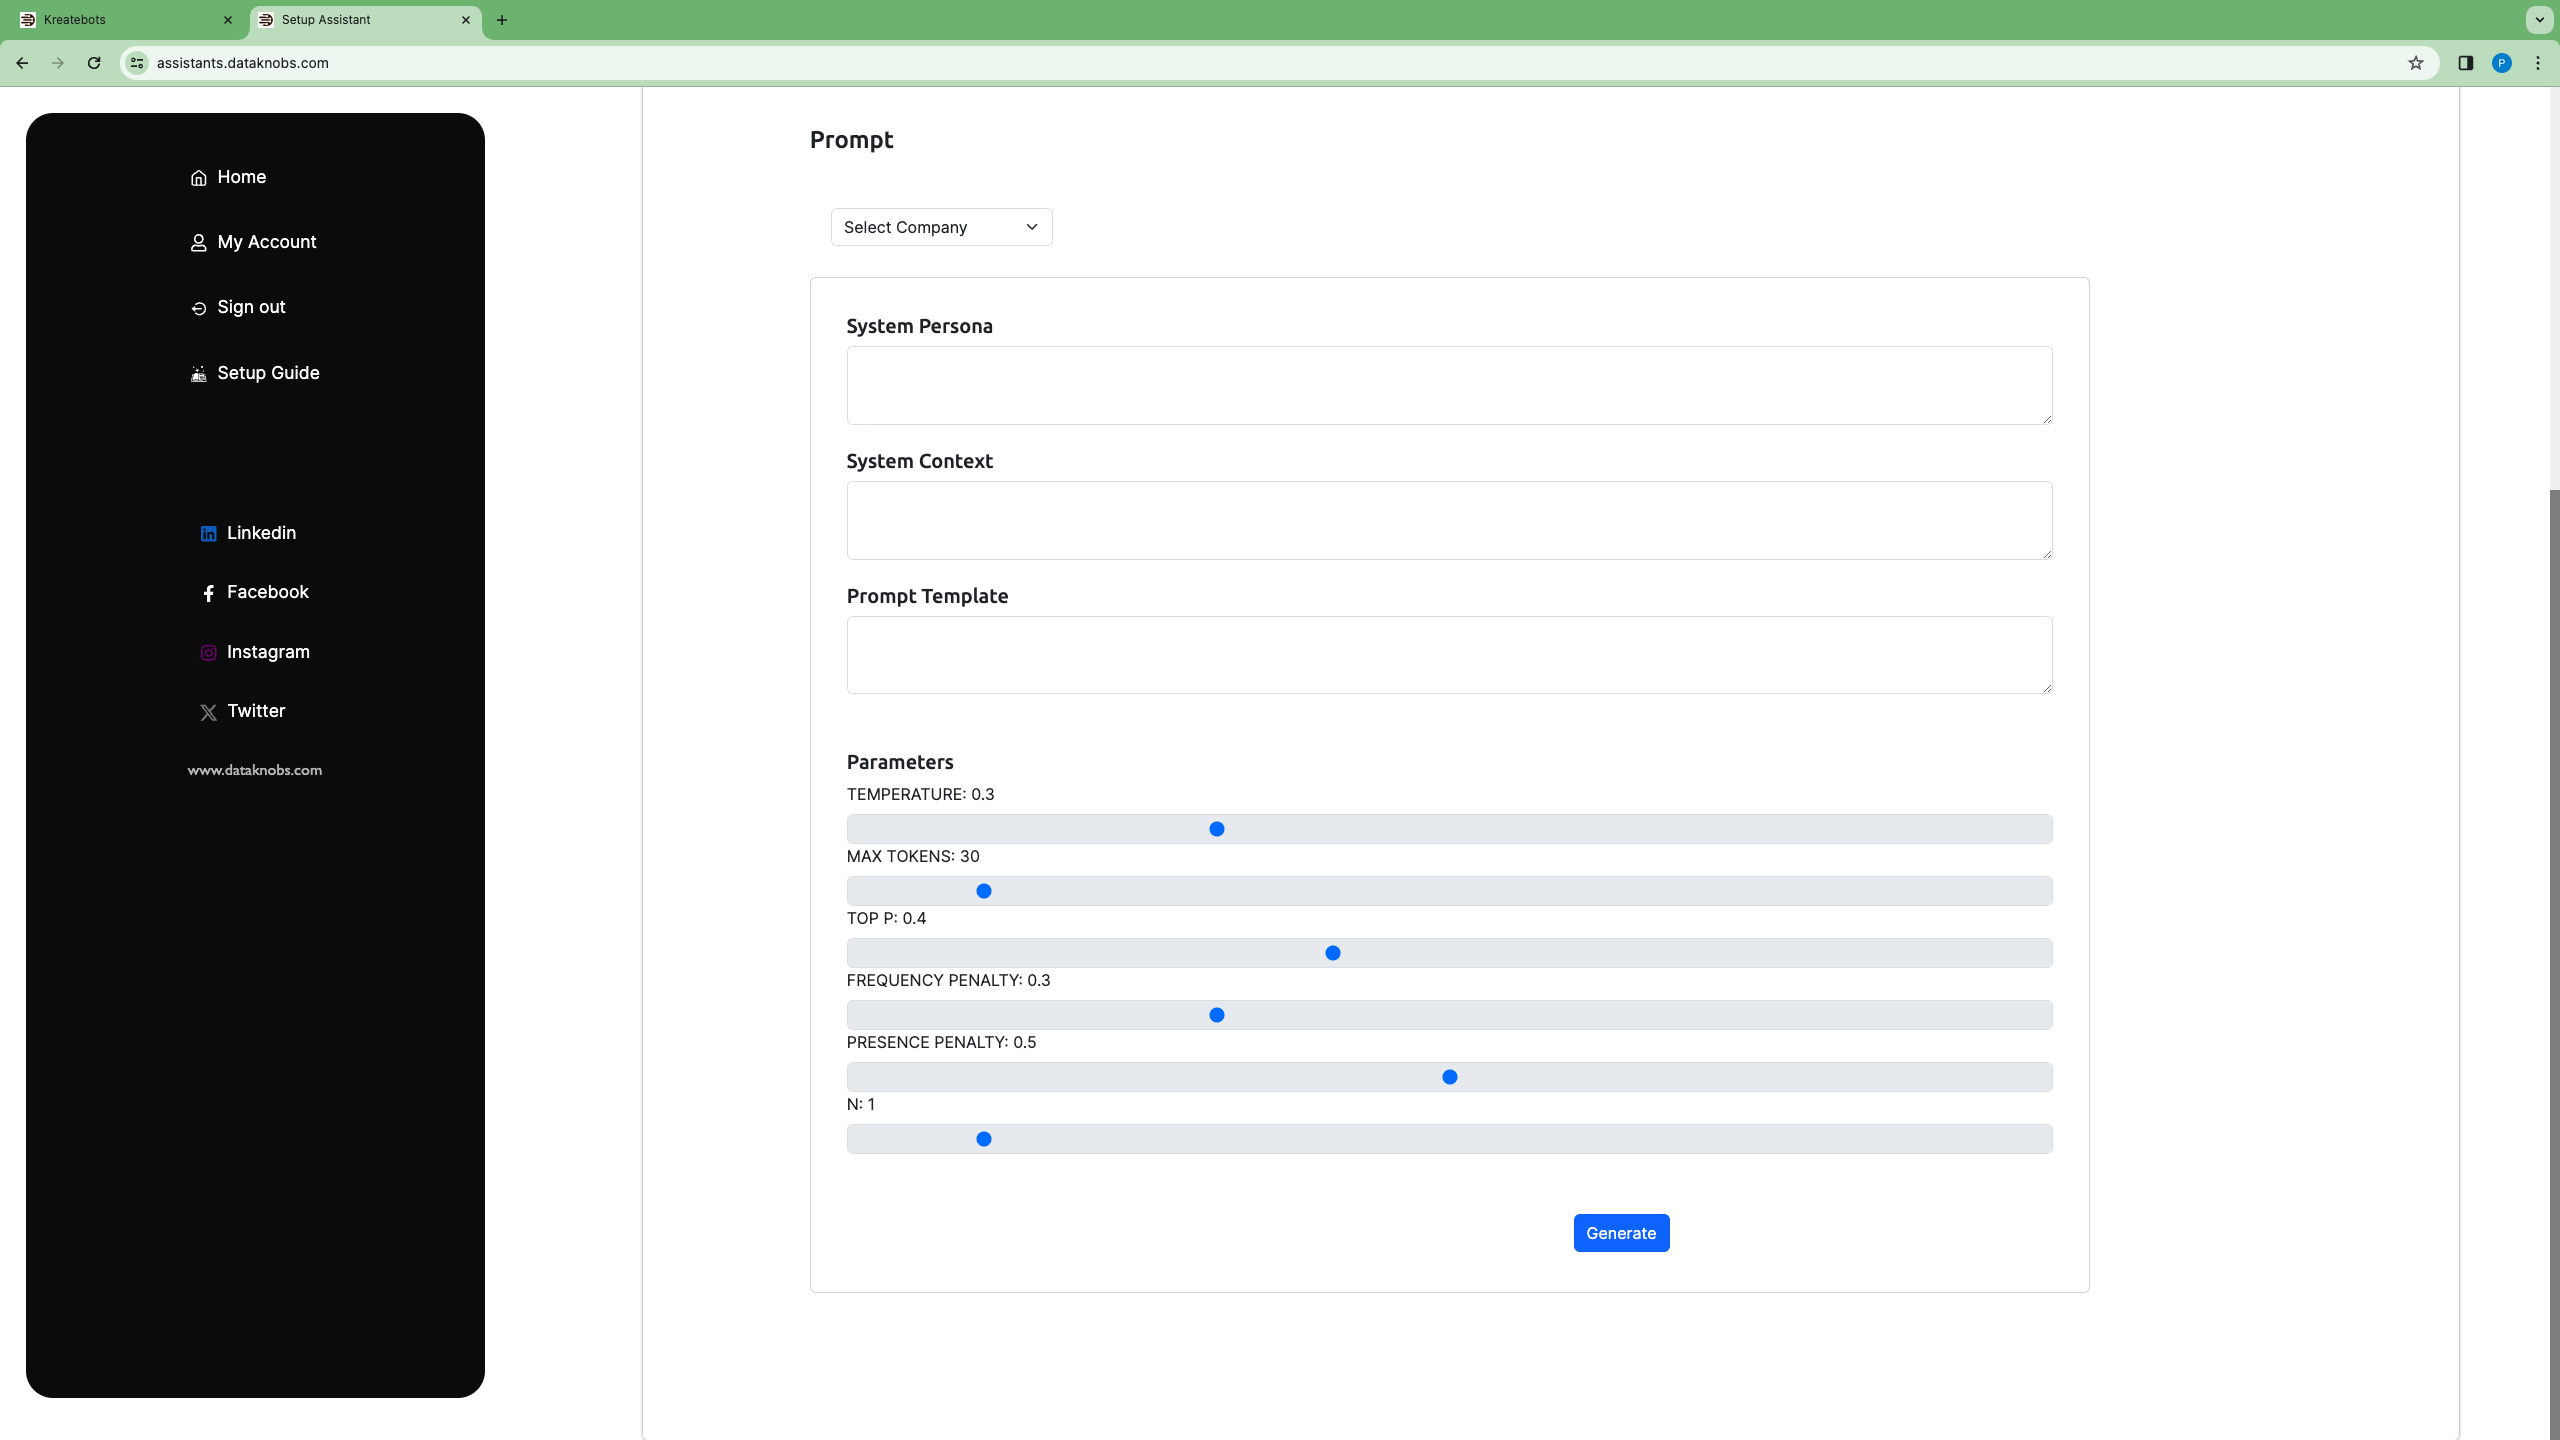Click the LinkedIn social media icon

pos(209,533)
